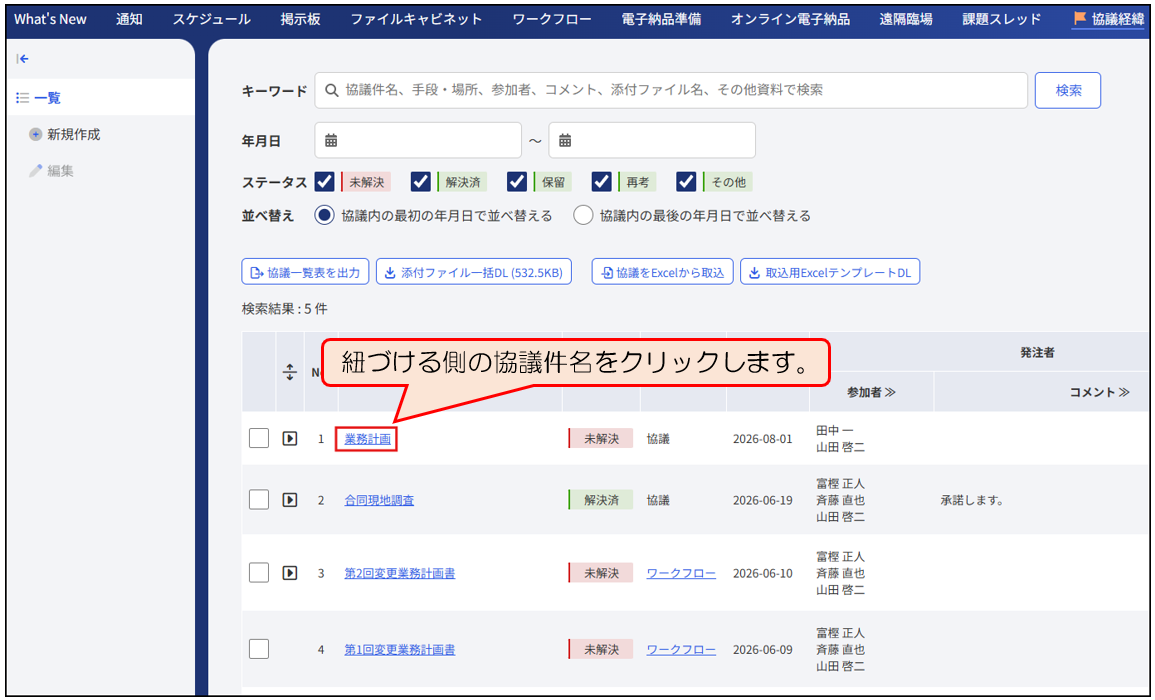
Task: Open the スケジュール tab
Action: [x=211, y=19]
